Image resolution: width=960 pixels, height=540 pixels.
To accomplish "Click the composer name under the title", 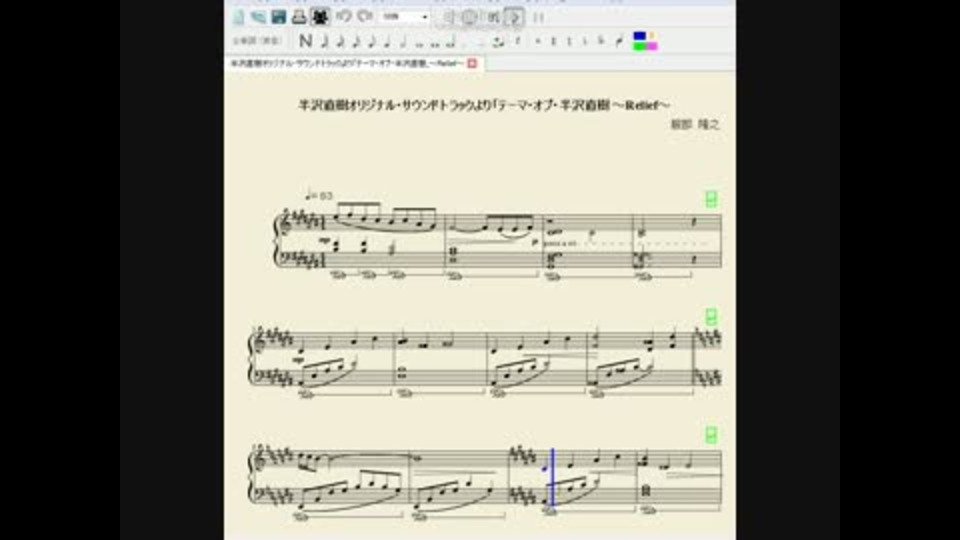I will tap(694, 124).
